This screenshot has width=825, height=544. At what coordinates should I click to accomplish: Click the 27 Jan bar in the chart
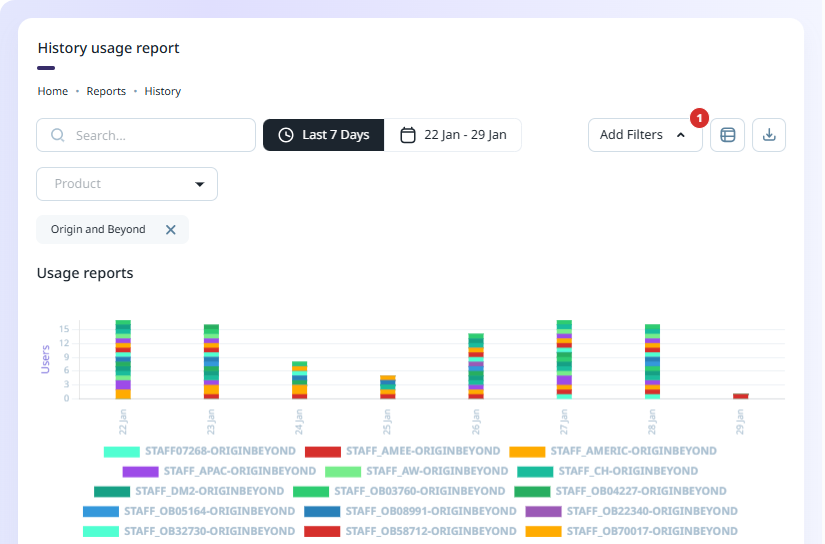click(564, 359)
